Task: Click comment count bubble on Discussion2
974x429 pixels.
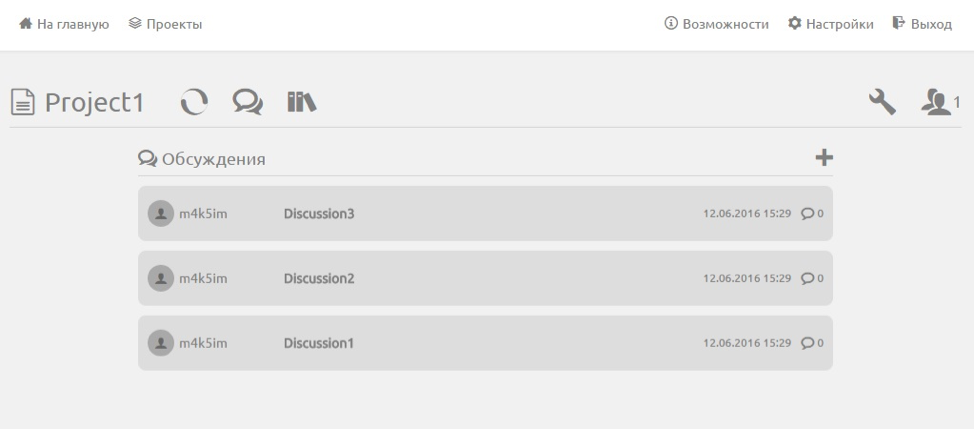Action: point(812,278)
